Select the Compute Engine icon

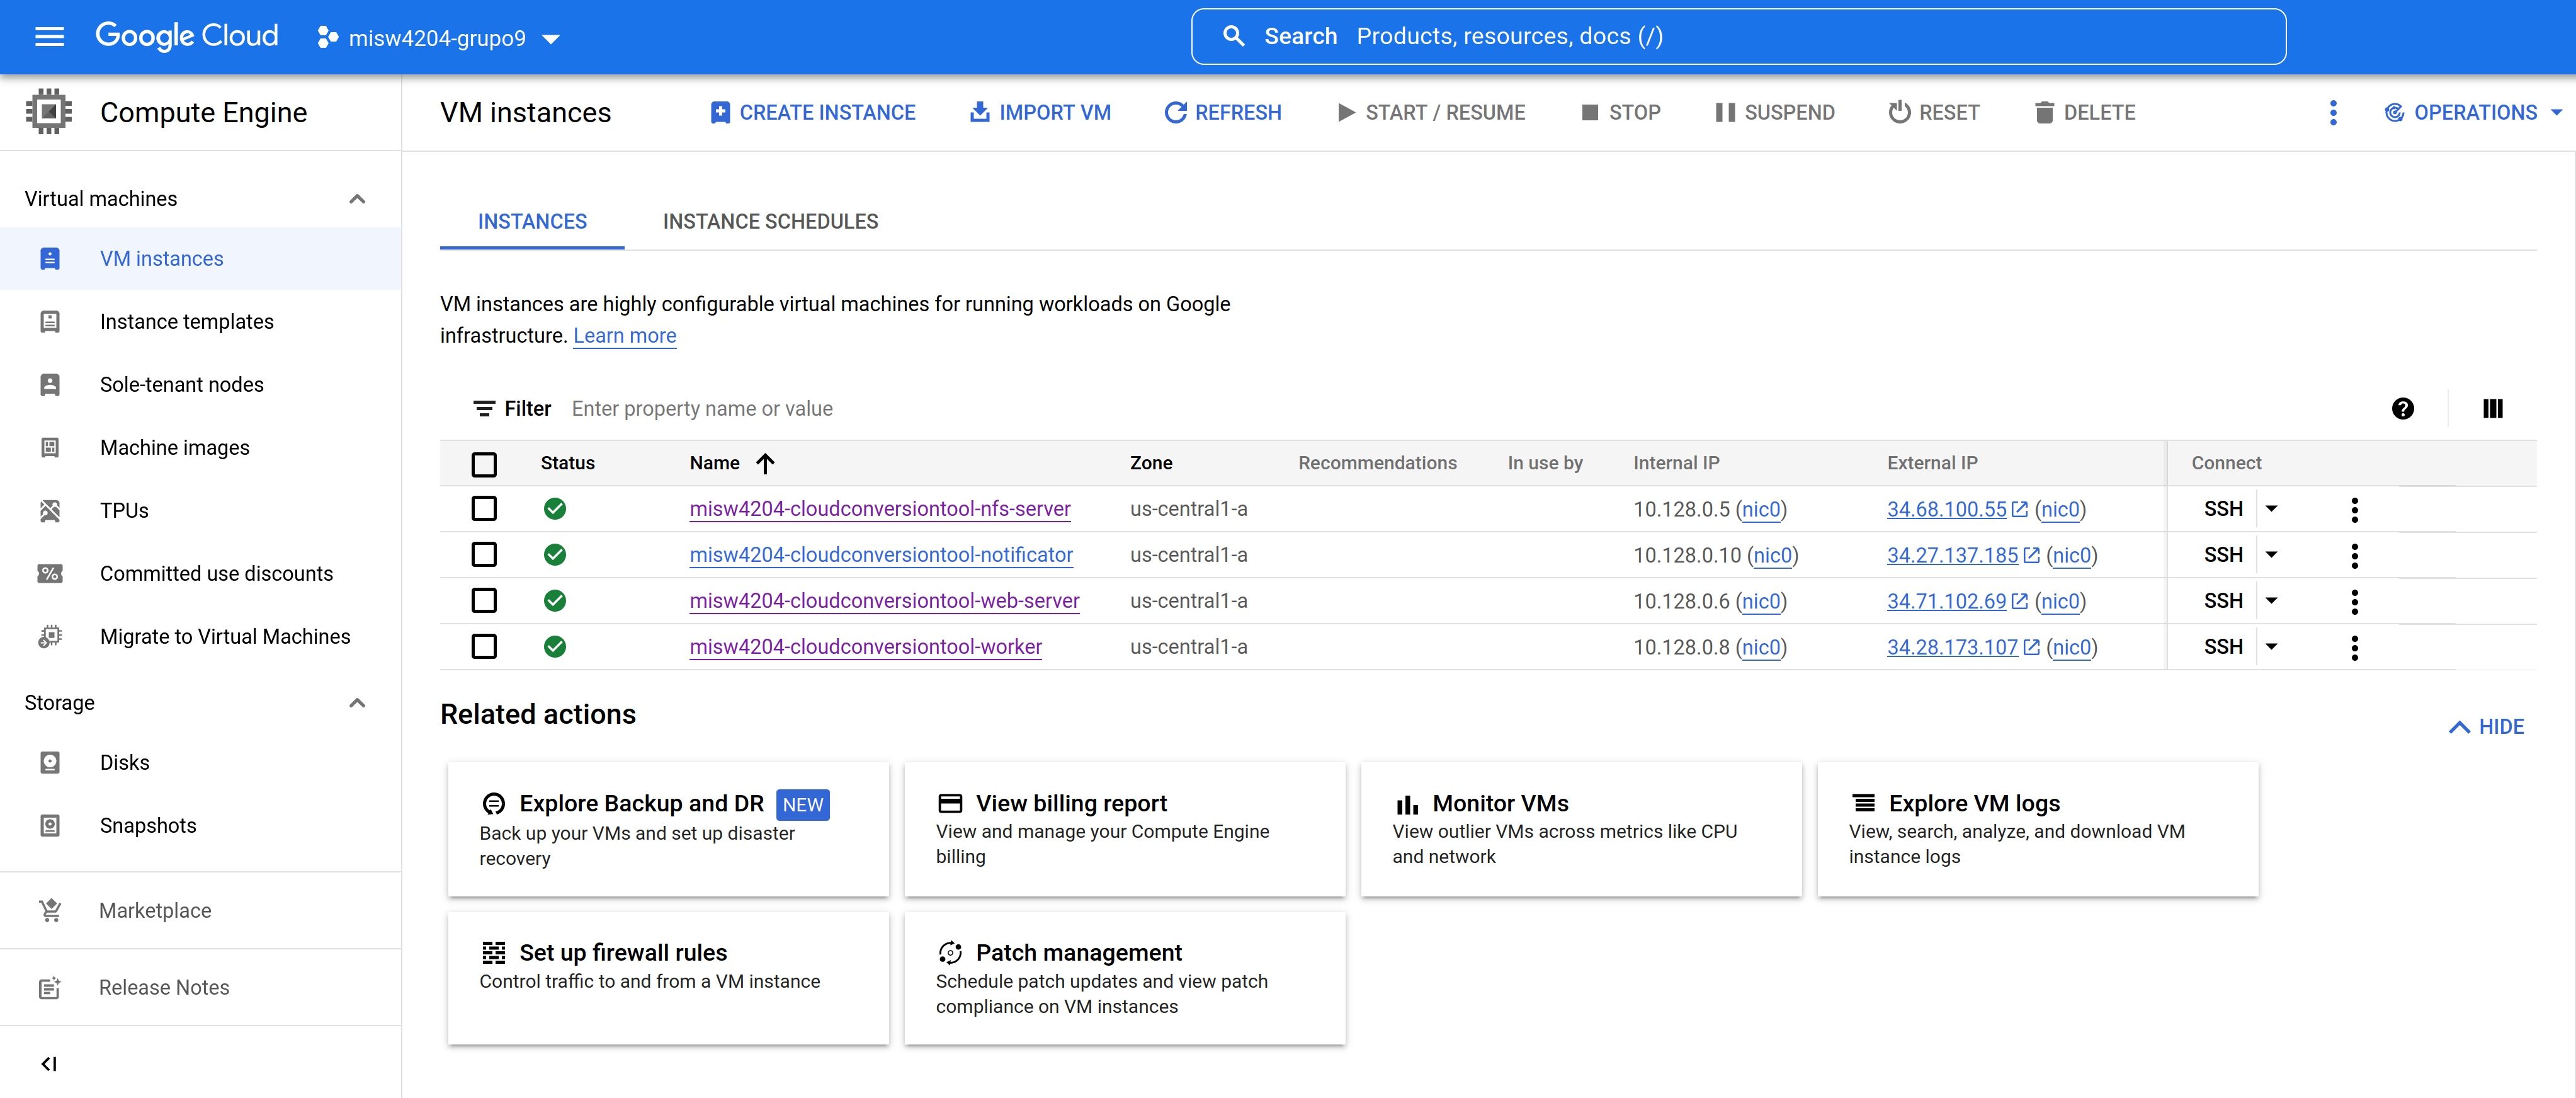49,111
